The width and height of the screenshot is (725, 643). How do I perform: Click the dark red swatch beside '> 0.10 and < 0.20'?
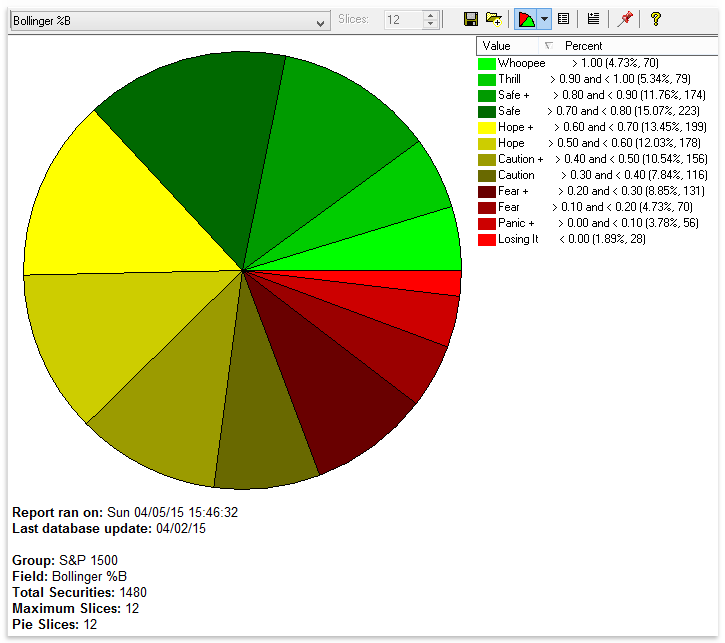pyautogui.click(x=486, y=208)
